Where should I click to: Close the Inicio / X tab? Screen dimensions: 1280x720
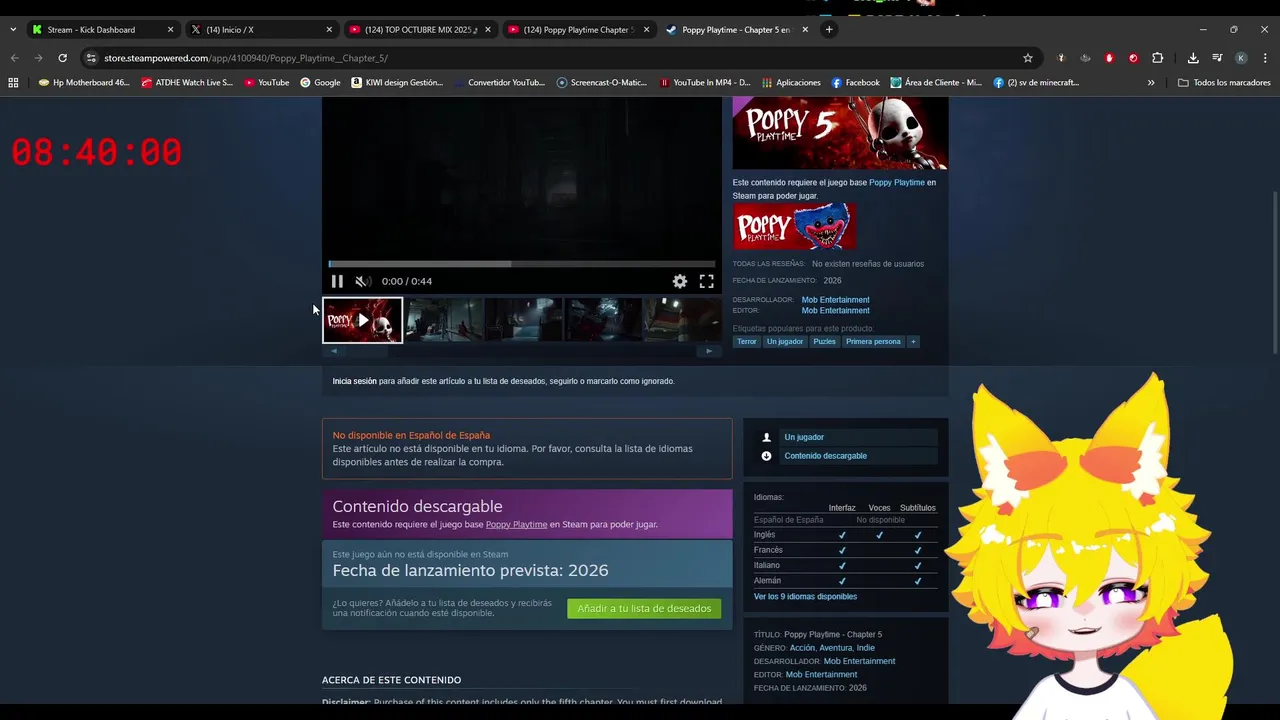(329, 30)
